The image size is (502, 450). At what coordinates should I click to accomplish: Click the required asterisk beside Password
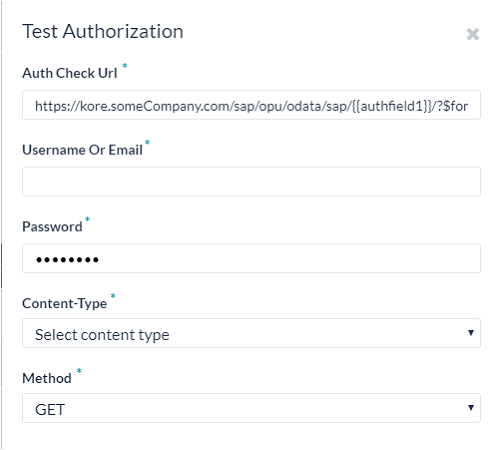pyautogui.click(x=87, y=219)
